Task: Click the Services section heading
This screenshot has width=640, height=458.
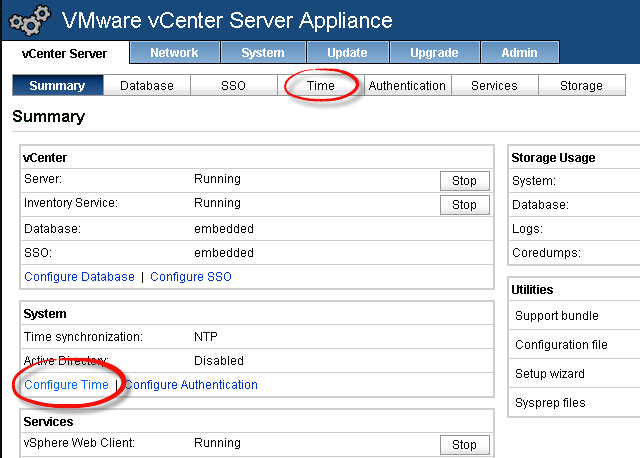Action: pos(48,422)
